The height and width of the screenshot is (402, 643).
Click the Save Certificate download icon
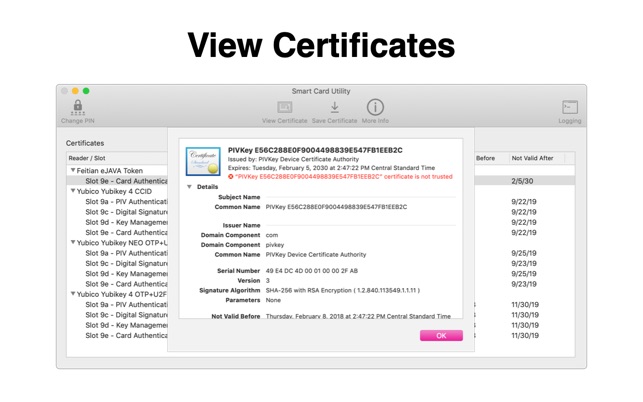pyautogui.click(x=335, y=107)
